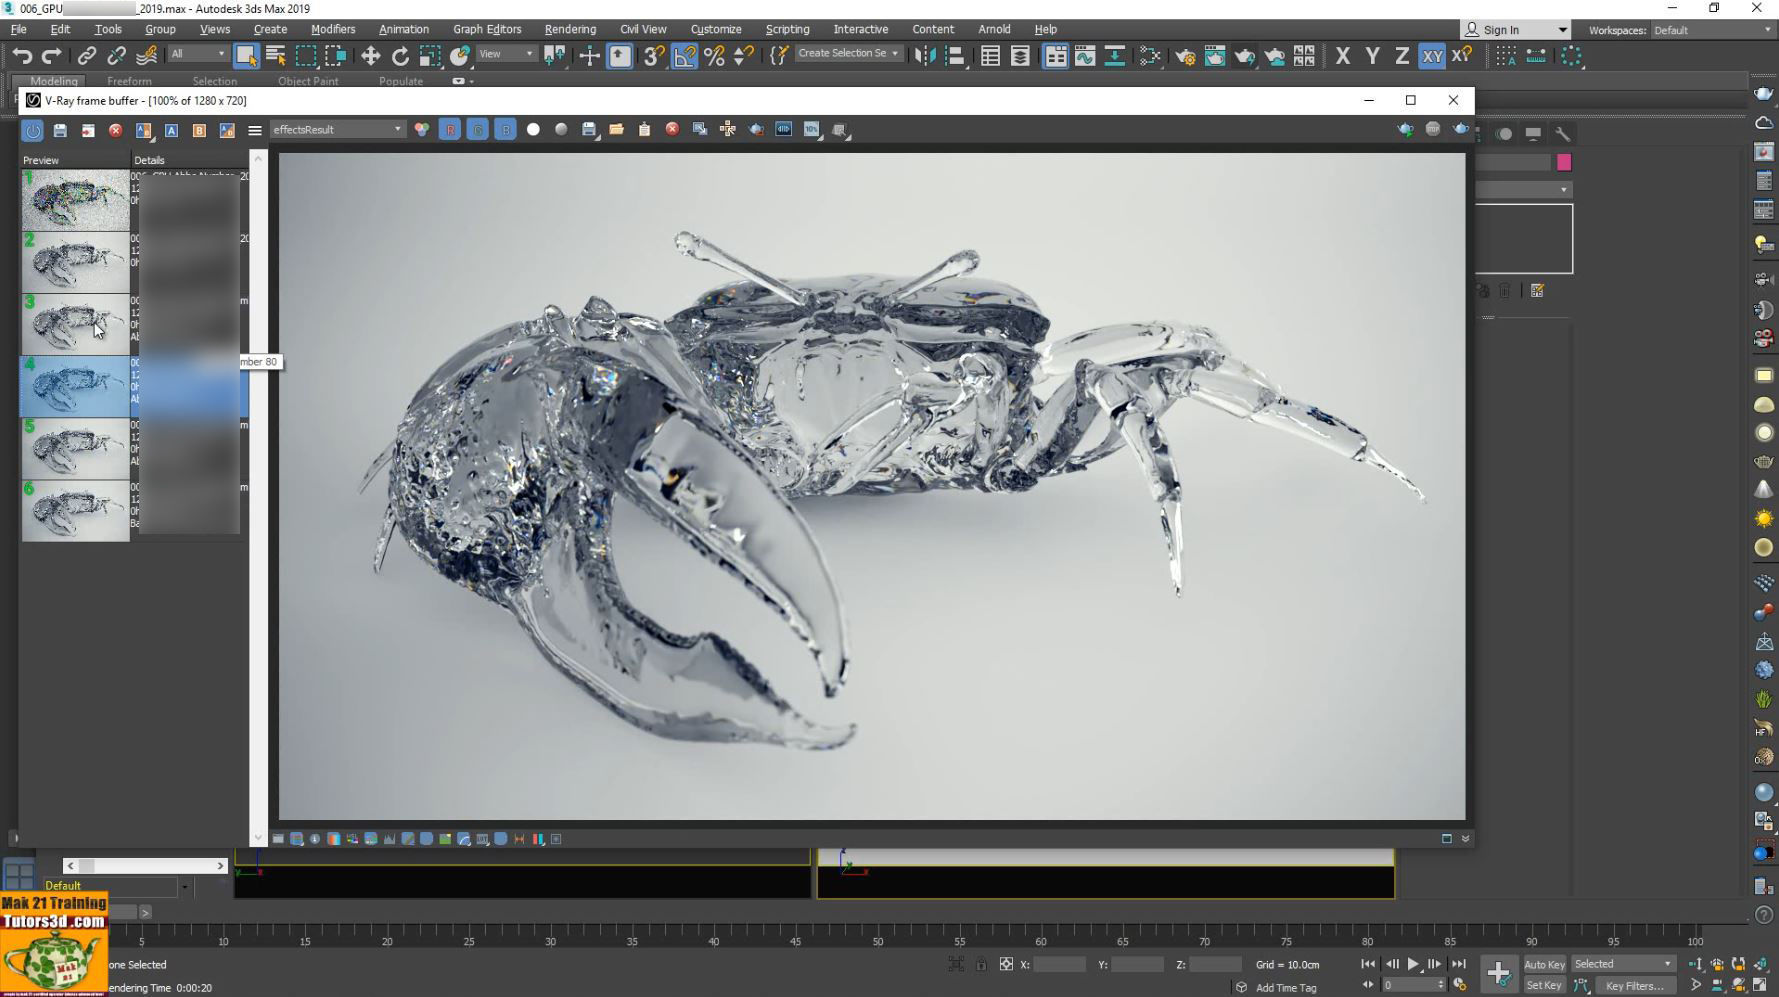Image resolution: width=1779 pixels, height=997 pixels.
Task: Delete history image with red X
Action: click(x=115, y=130)
